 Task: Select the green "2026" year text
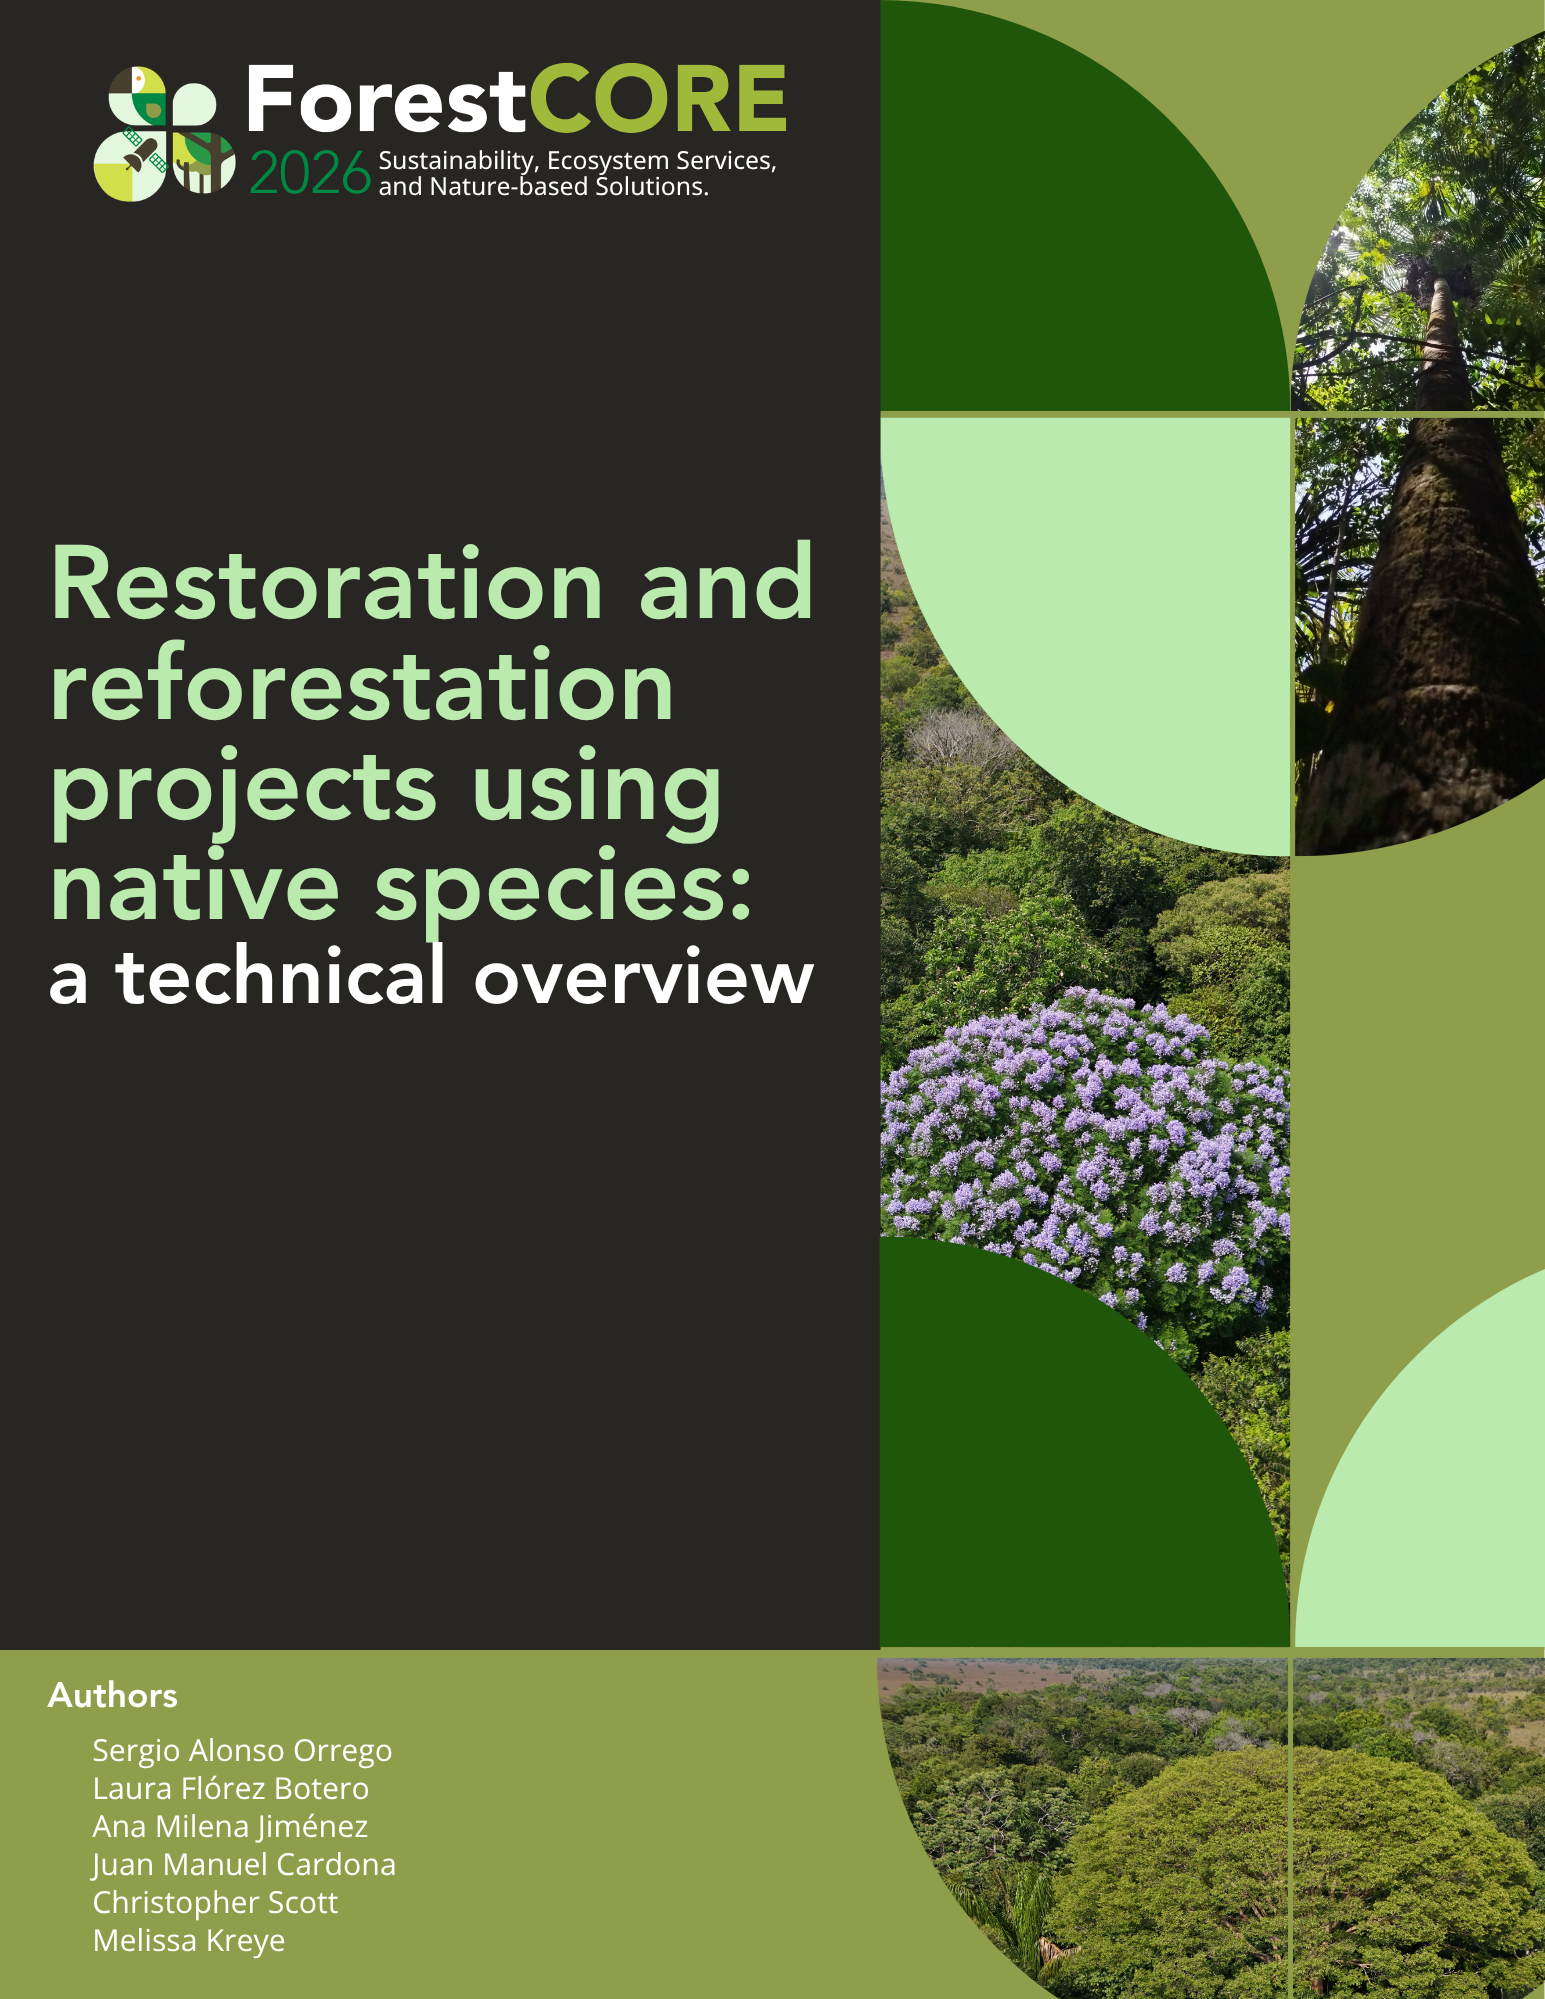click(309, 175)
